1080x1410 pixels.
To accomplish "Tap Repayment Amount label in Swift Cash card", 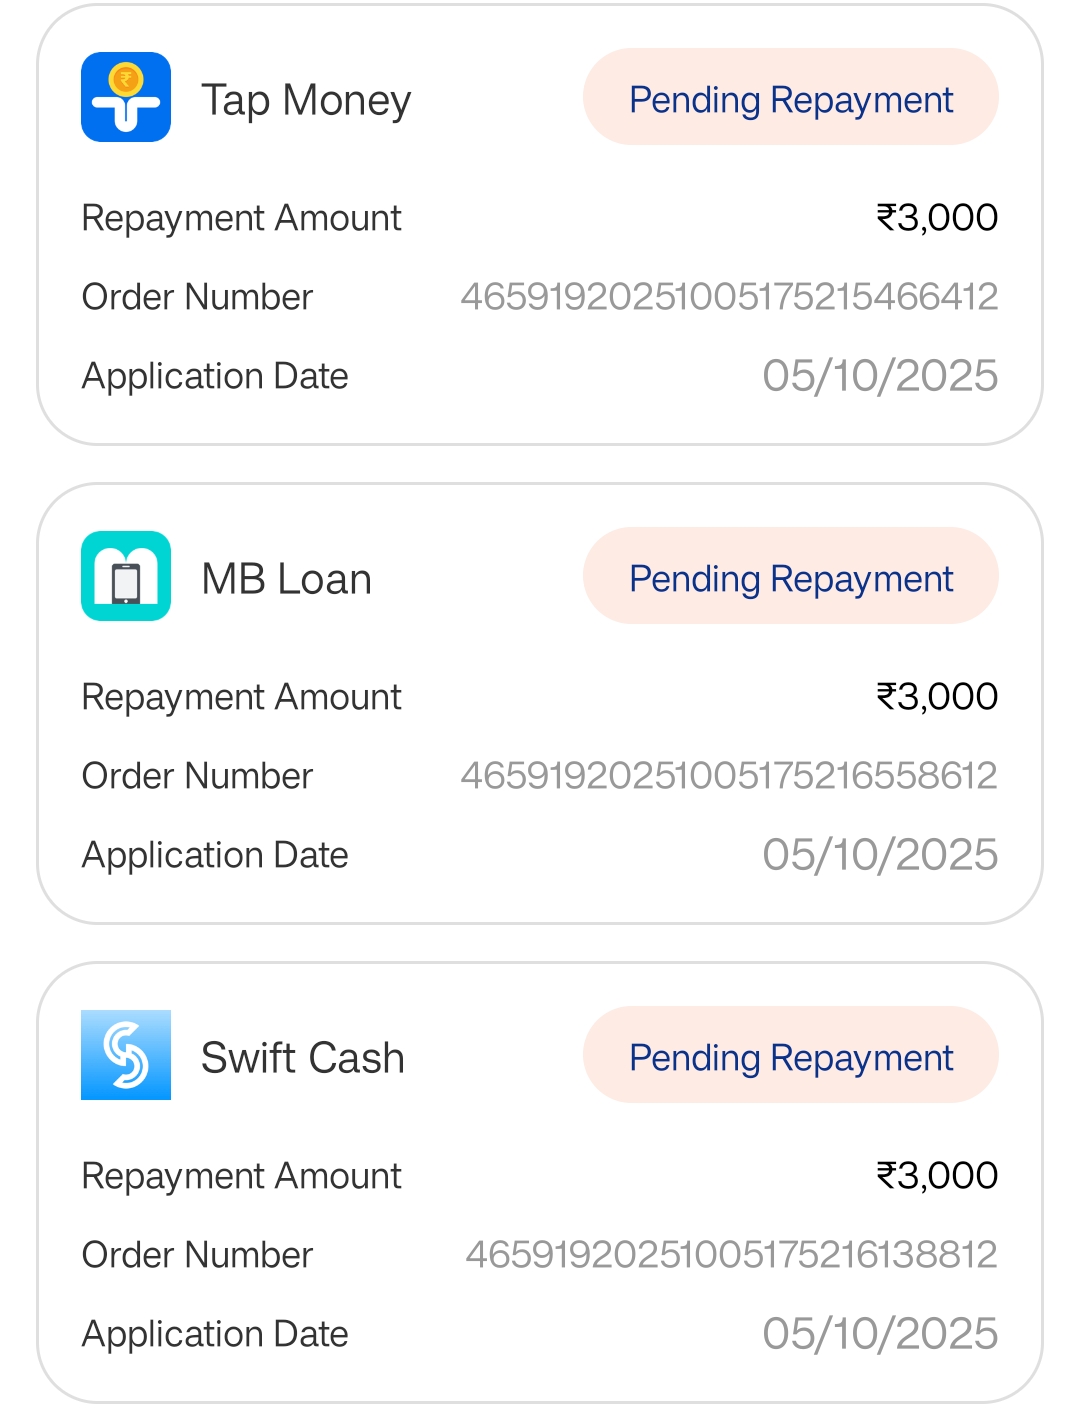I will (242, 1176).
